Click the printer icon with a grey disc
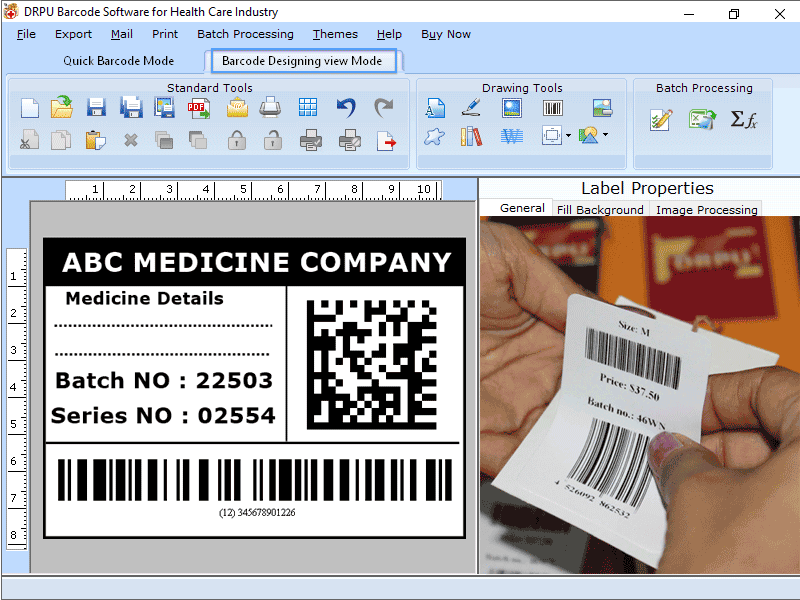The height and width of the screenshot is (600, 800). 350,140
